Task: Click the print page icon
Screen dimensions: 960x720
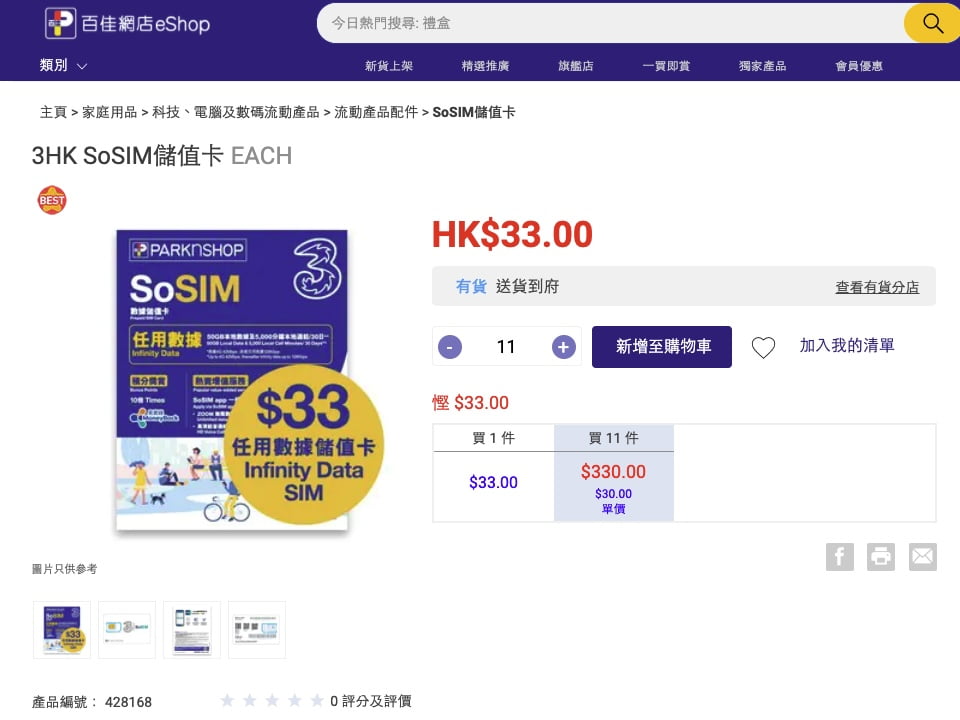Action: (x=881, y=557)
